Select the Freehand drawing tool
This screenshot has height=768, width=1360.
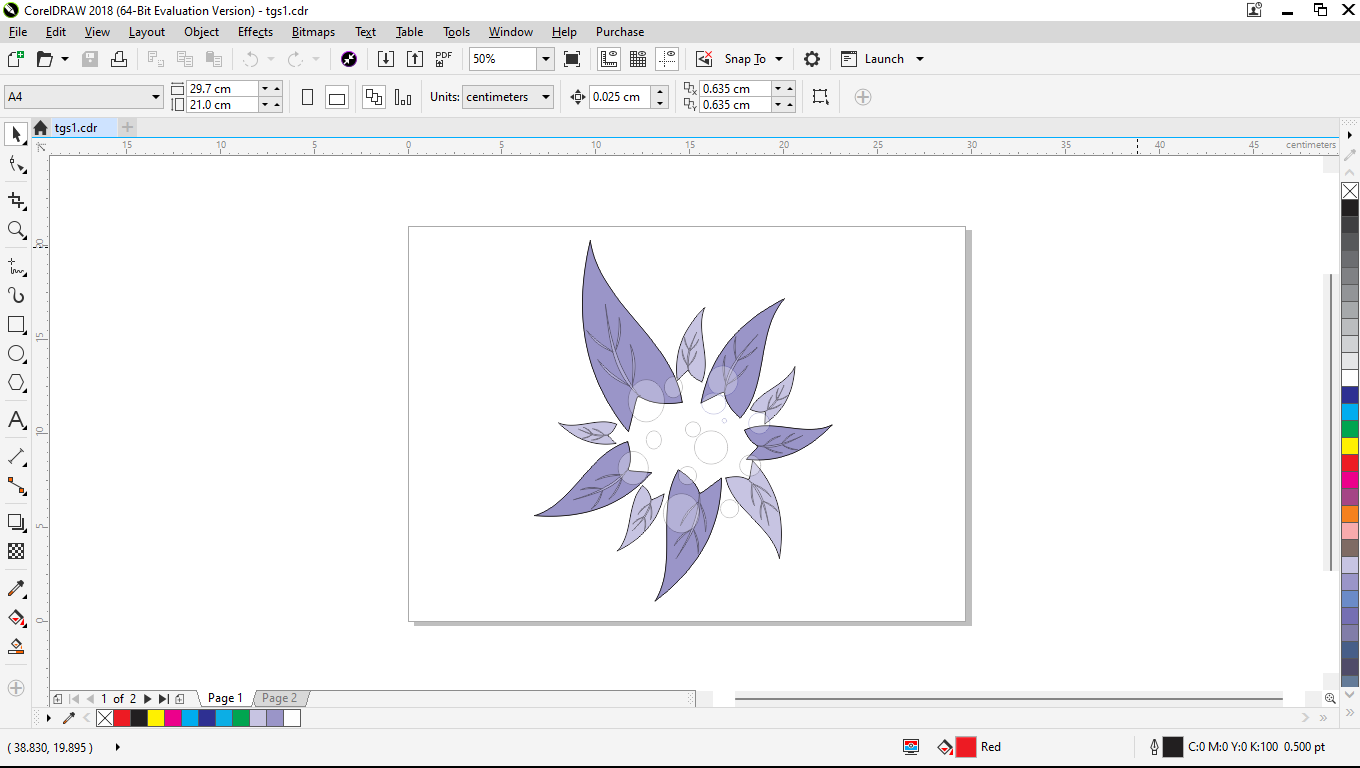coord(16,266)
